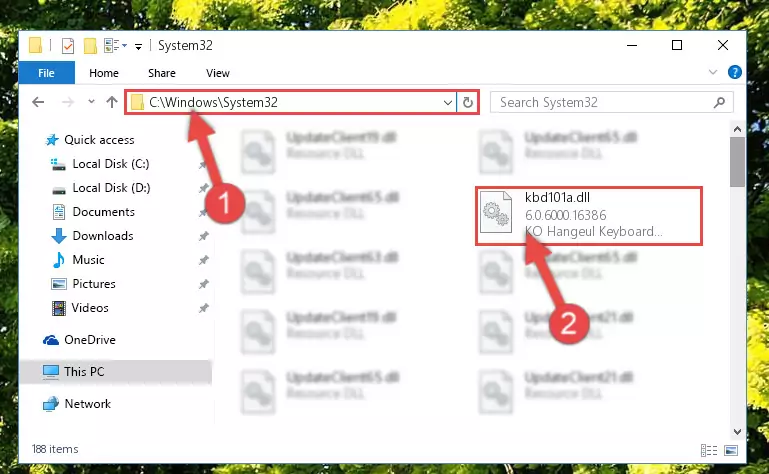Viewport: 769px width, 474px height.
Task: Click the scrollbar up arrow
Action: 737,129
